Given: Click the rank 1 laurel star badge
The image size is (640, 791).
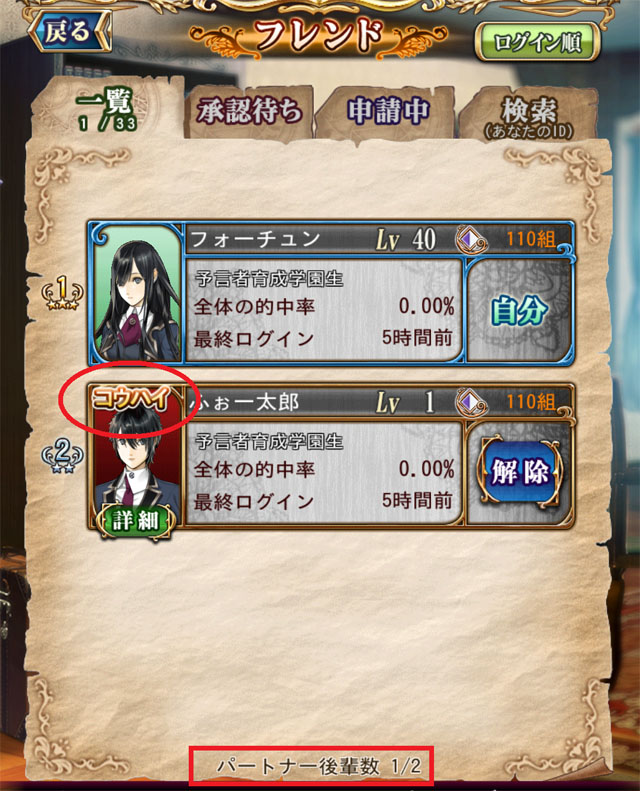Looking at the screenshot, I should (x=63, y=294).
